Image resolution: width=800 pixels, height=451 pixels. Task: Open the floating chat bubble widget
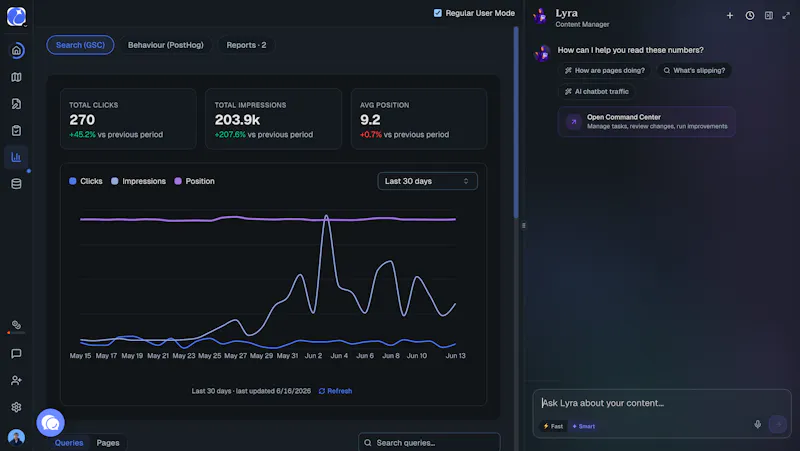[51, 422]
